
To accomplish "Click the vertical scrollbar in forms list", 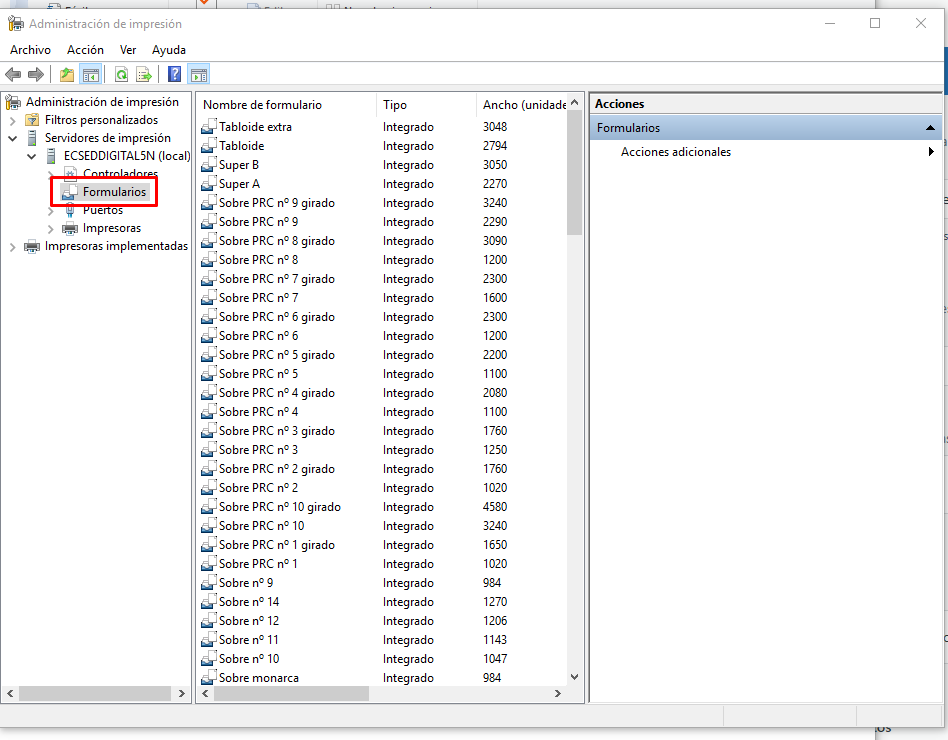I will pos(574,400).
